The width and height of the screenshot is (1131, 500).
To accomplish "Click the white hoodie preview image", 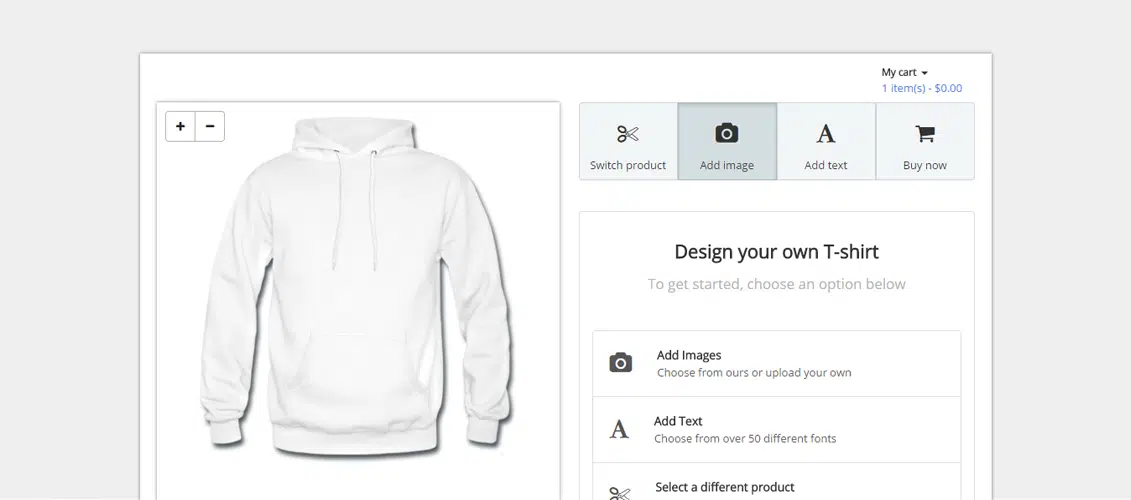I will (357, 290).
